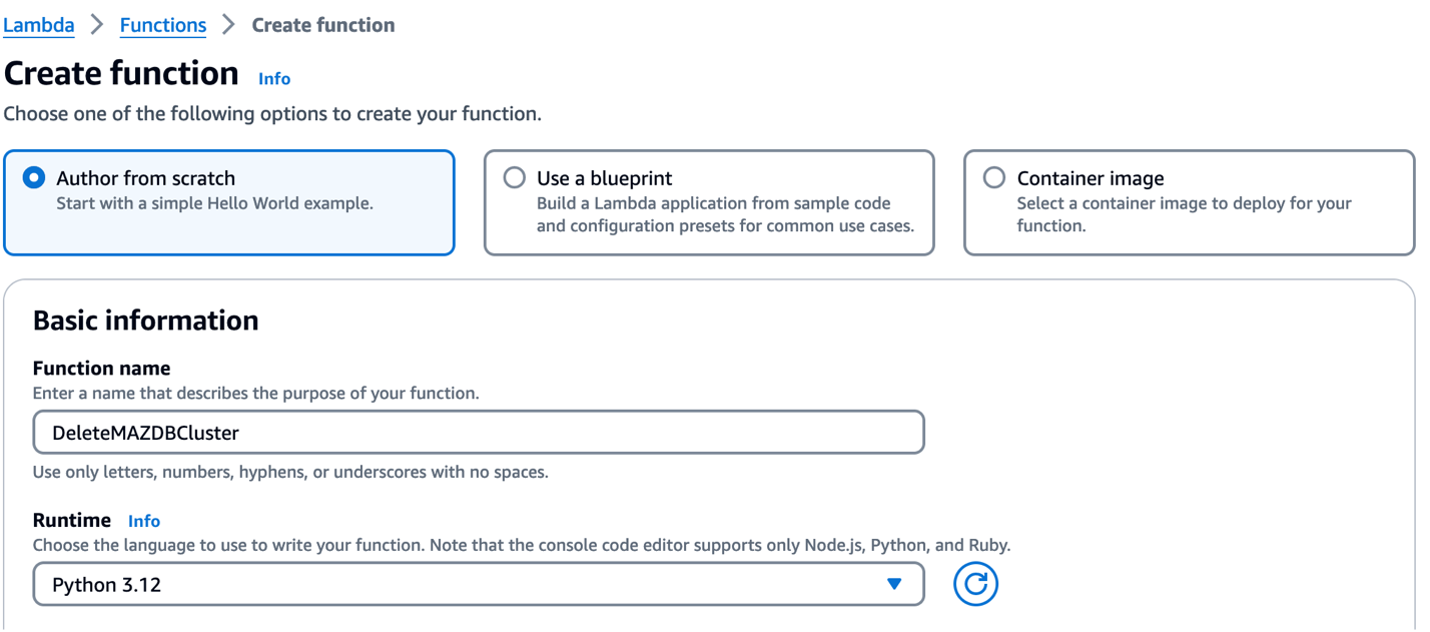Screen dimensions: 1430x632
Task: Click Info link beside Create function heading
Action: [x=274, y=78]
